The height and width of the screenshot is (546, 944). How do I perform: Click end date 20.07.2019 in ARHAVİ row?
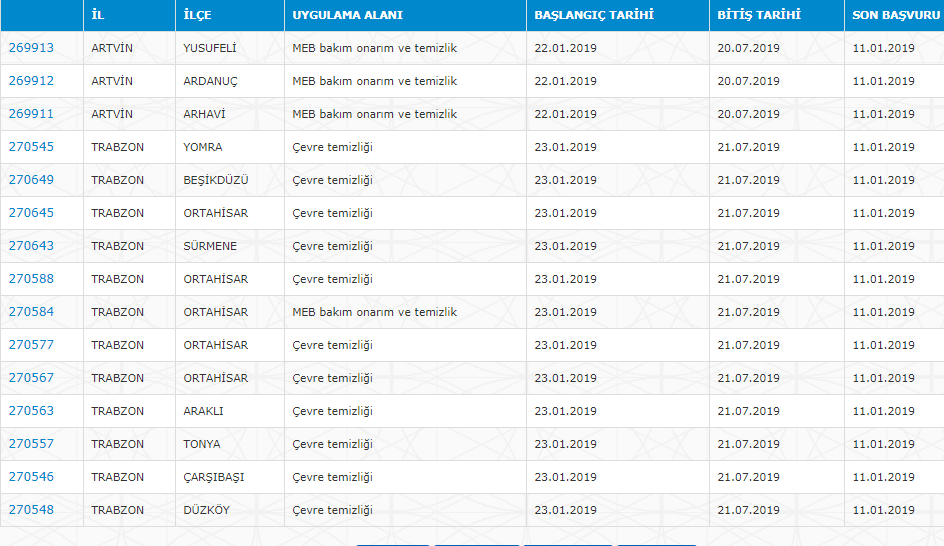tap(748, 114)
